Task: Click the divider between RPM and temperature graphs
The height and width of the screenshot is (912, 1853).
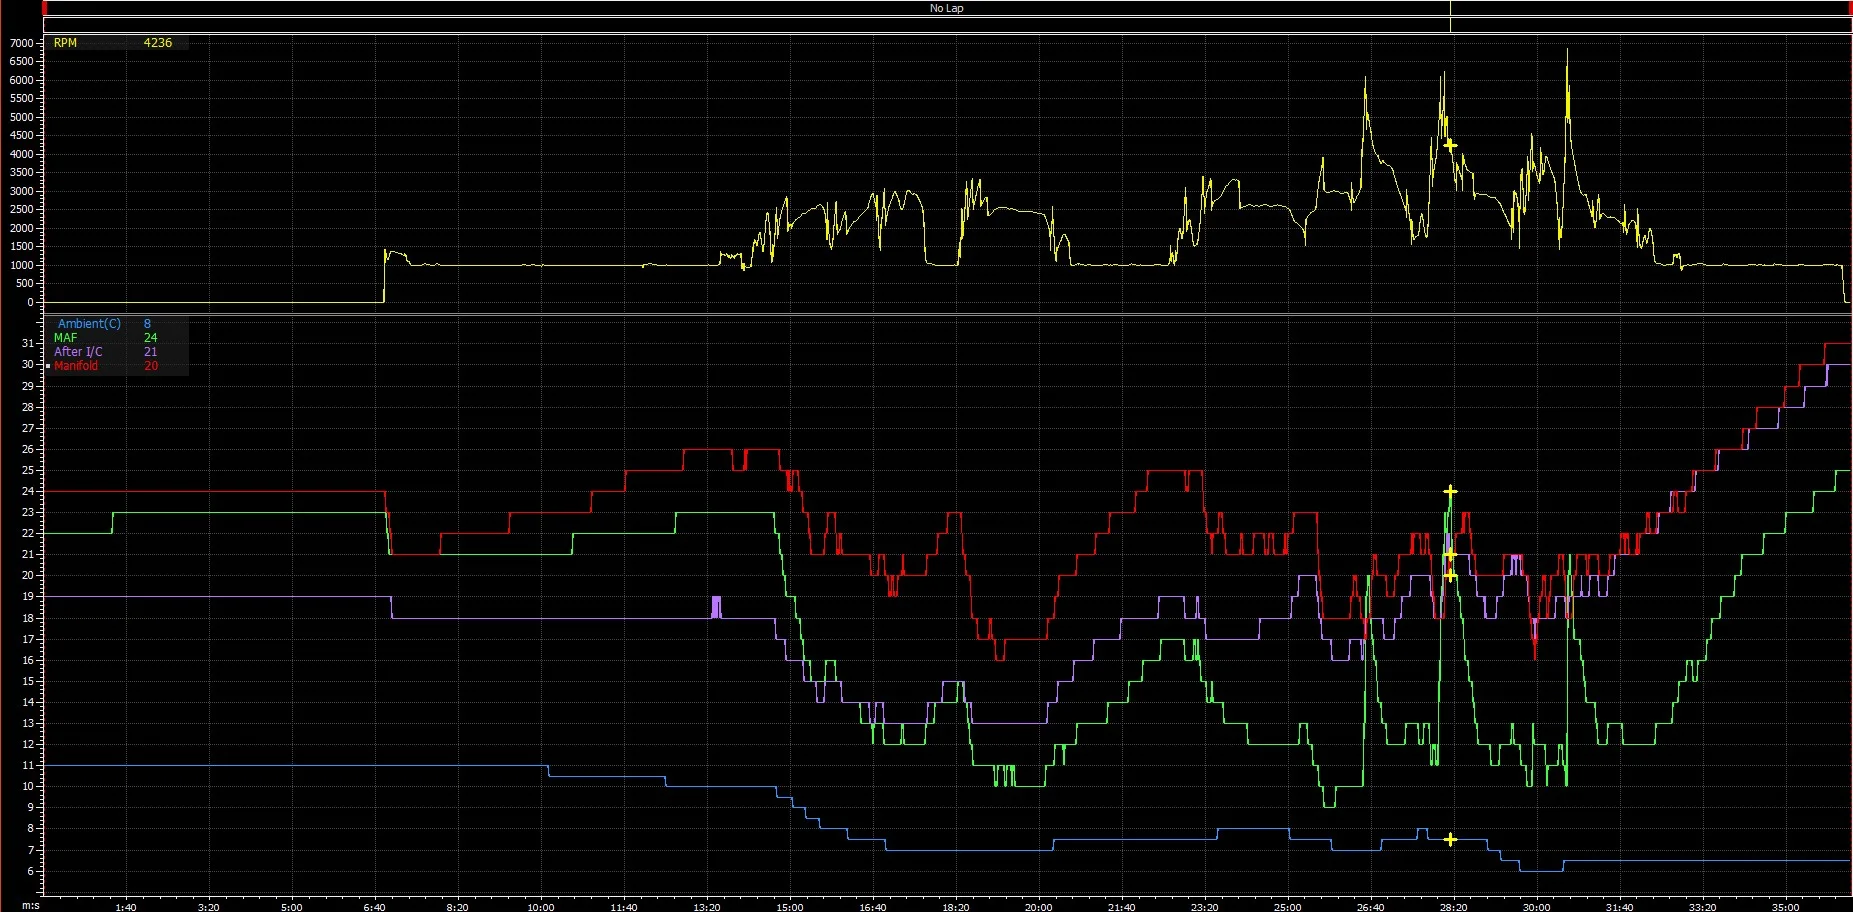Action: pyautogui.click(x=946, y=314)
